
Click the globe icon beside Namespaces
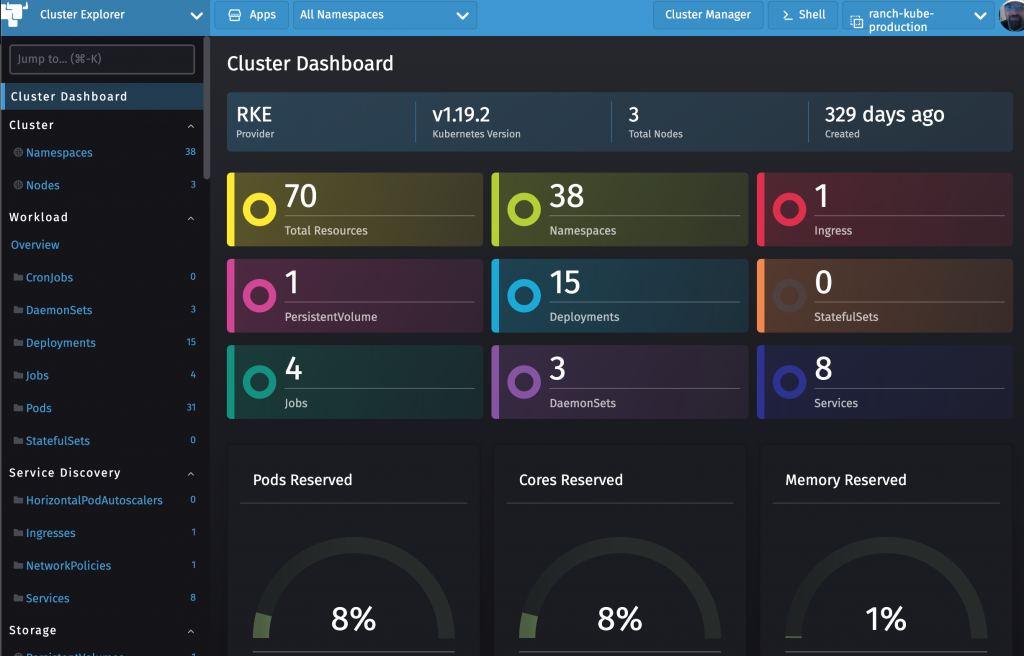(x=18, y=153)
